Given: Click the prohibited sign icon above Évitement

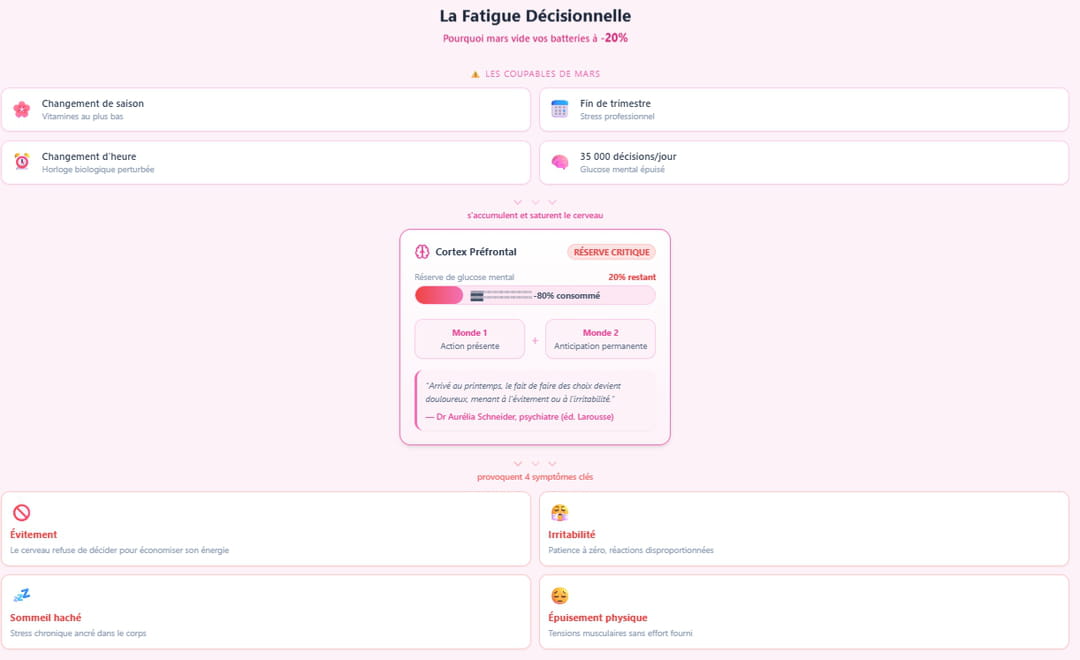Looking at the screenshot, I should tap(21, 513).
